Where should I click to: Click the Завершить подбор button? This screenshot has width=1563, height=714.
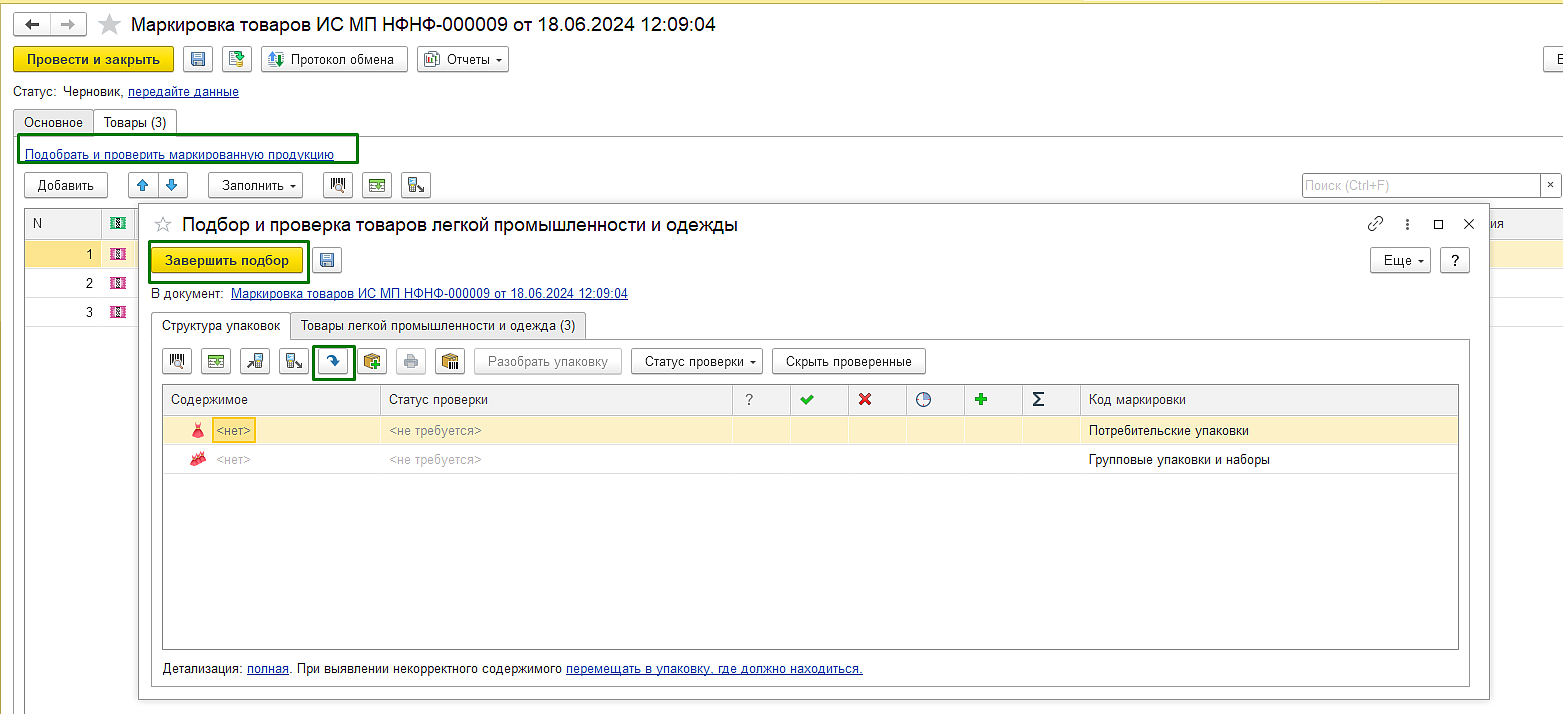coord(227,260)
